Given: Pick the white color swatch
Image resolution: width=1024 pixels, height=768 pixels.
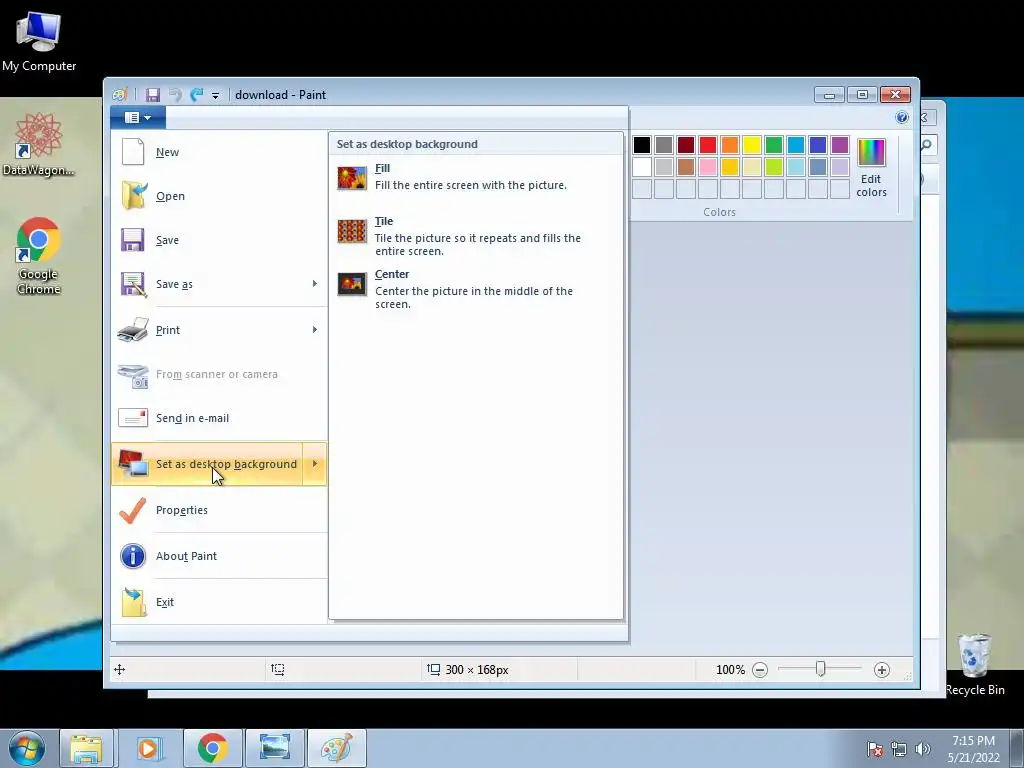Looking at the screenshot, I should [642, 167].
